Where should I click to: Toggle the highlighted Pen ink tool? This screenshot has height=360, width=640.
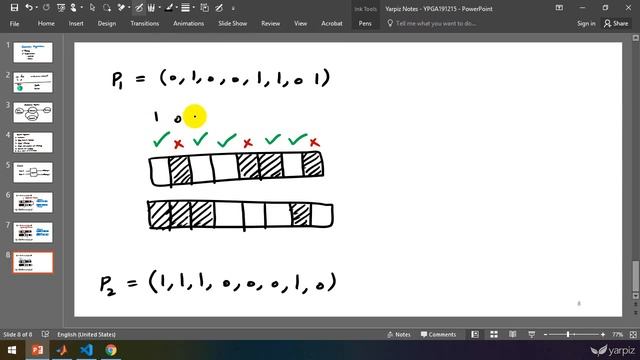(x=139, y=8)
